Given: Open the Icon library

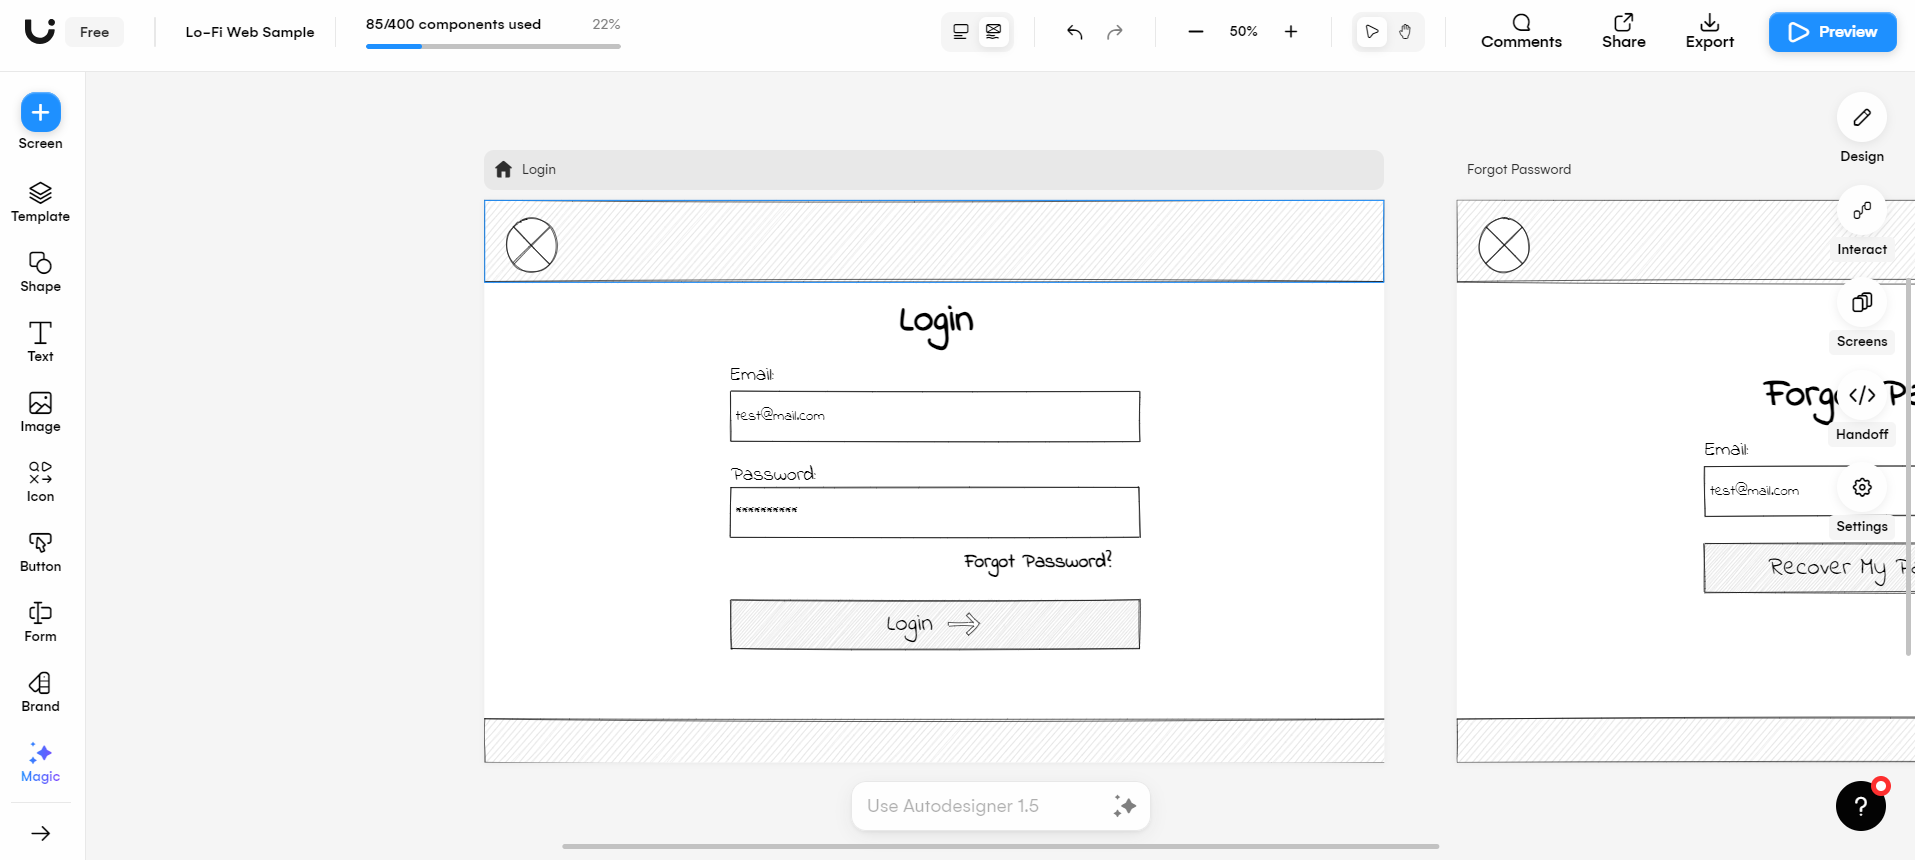Looking at the screenshot, I should 40,481.
